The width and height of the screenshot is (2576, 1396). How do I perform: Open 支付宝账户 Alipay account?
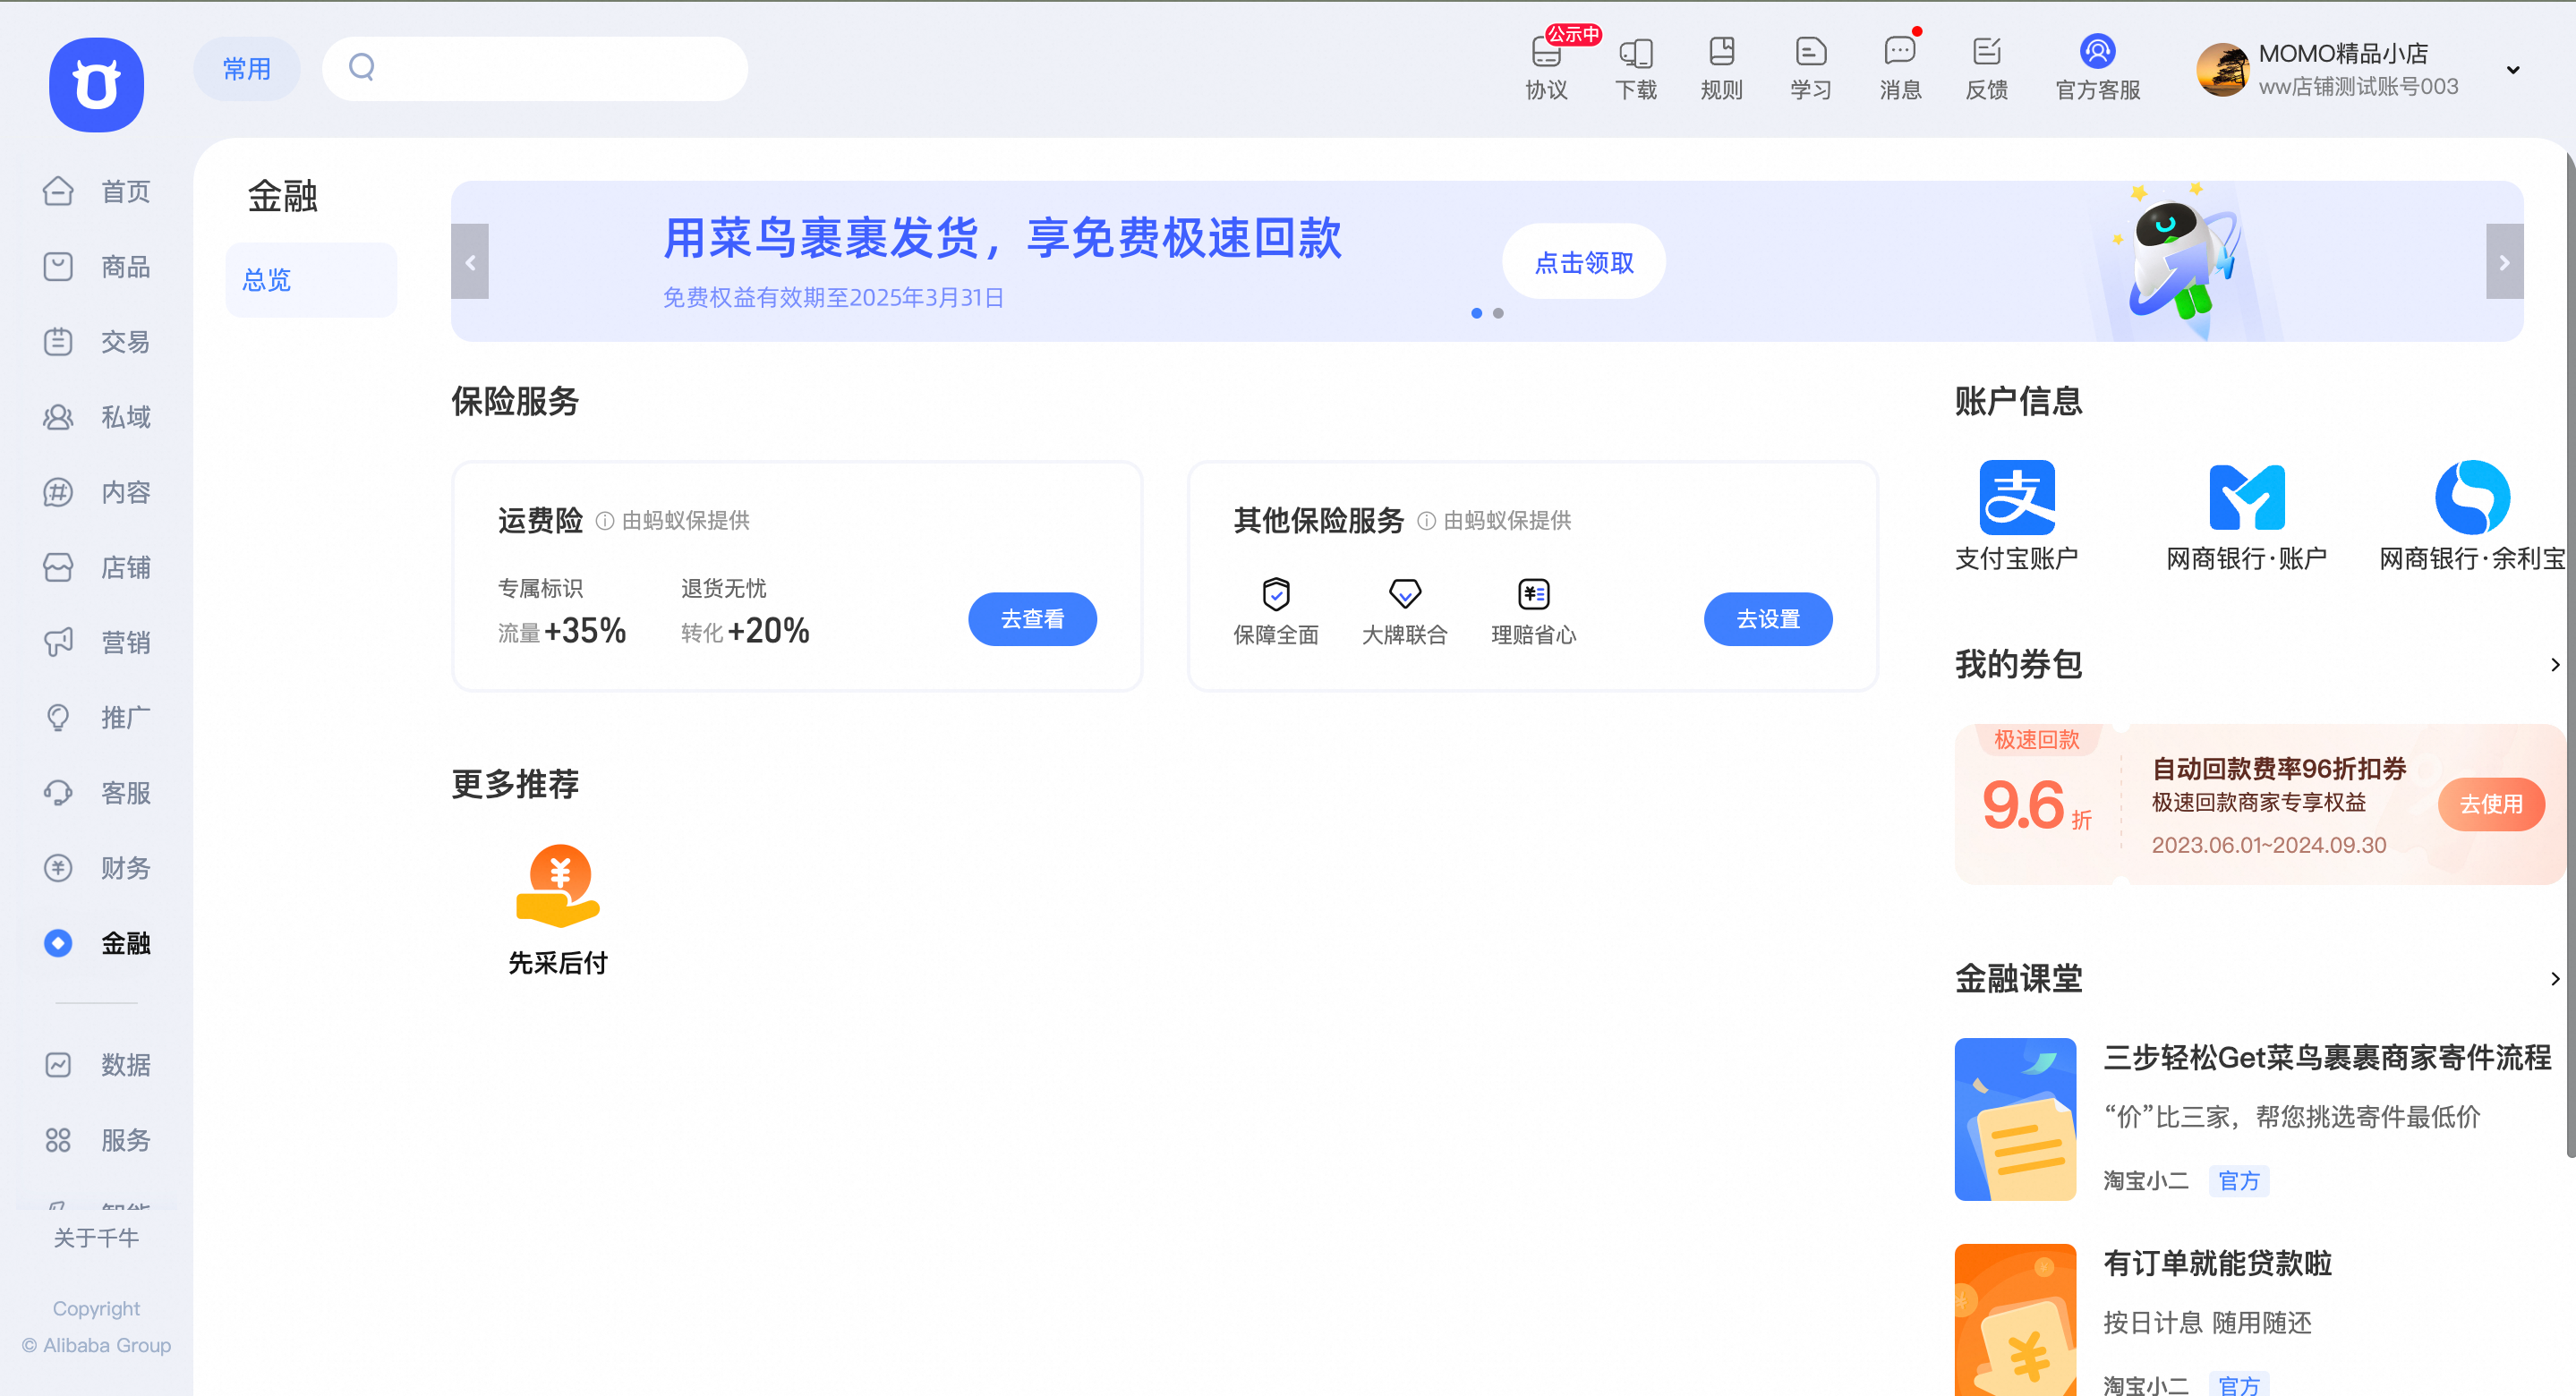pyautogui.click(x=2017, y=516)
